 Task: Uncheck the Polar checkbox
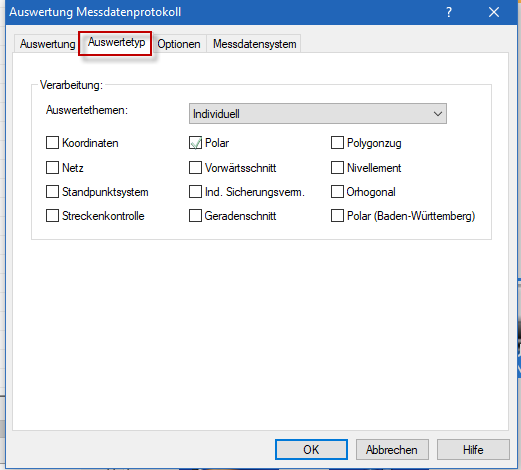point(195,143)
